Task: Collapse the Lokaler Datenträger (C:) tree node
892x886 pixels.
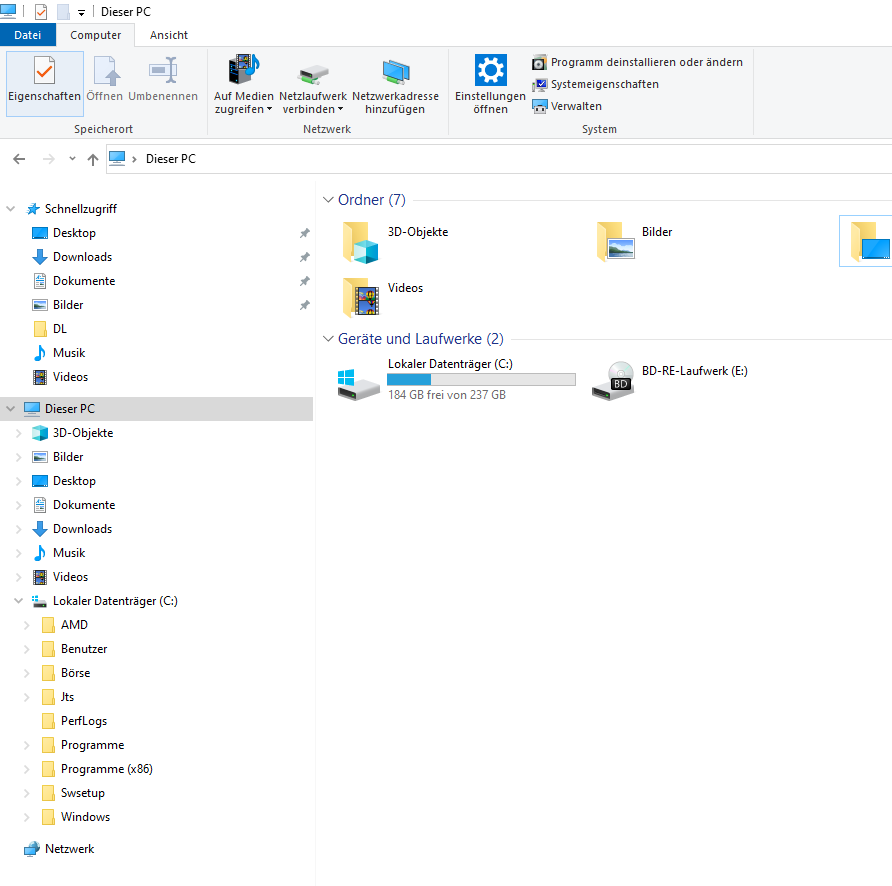Action: pyautogui.click(x=18, y=600)
